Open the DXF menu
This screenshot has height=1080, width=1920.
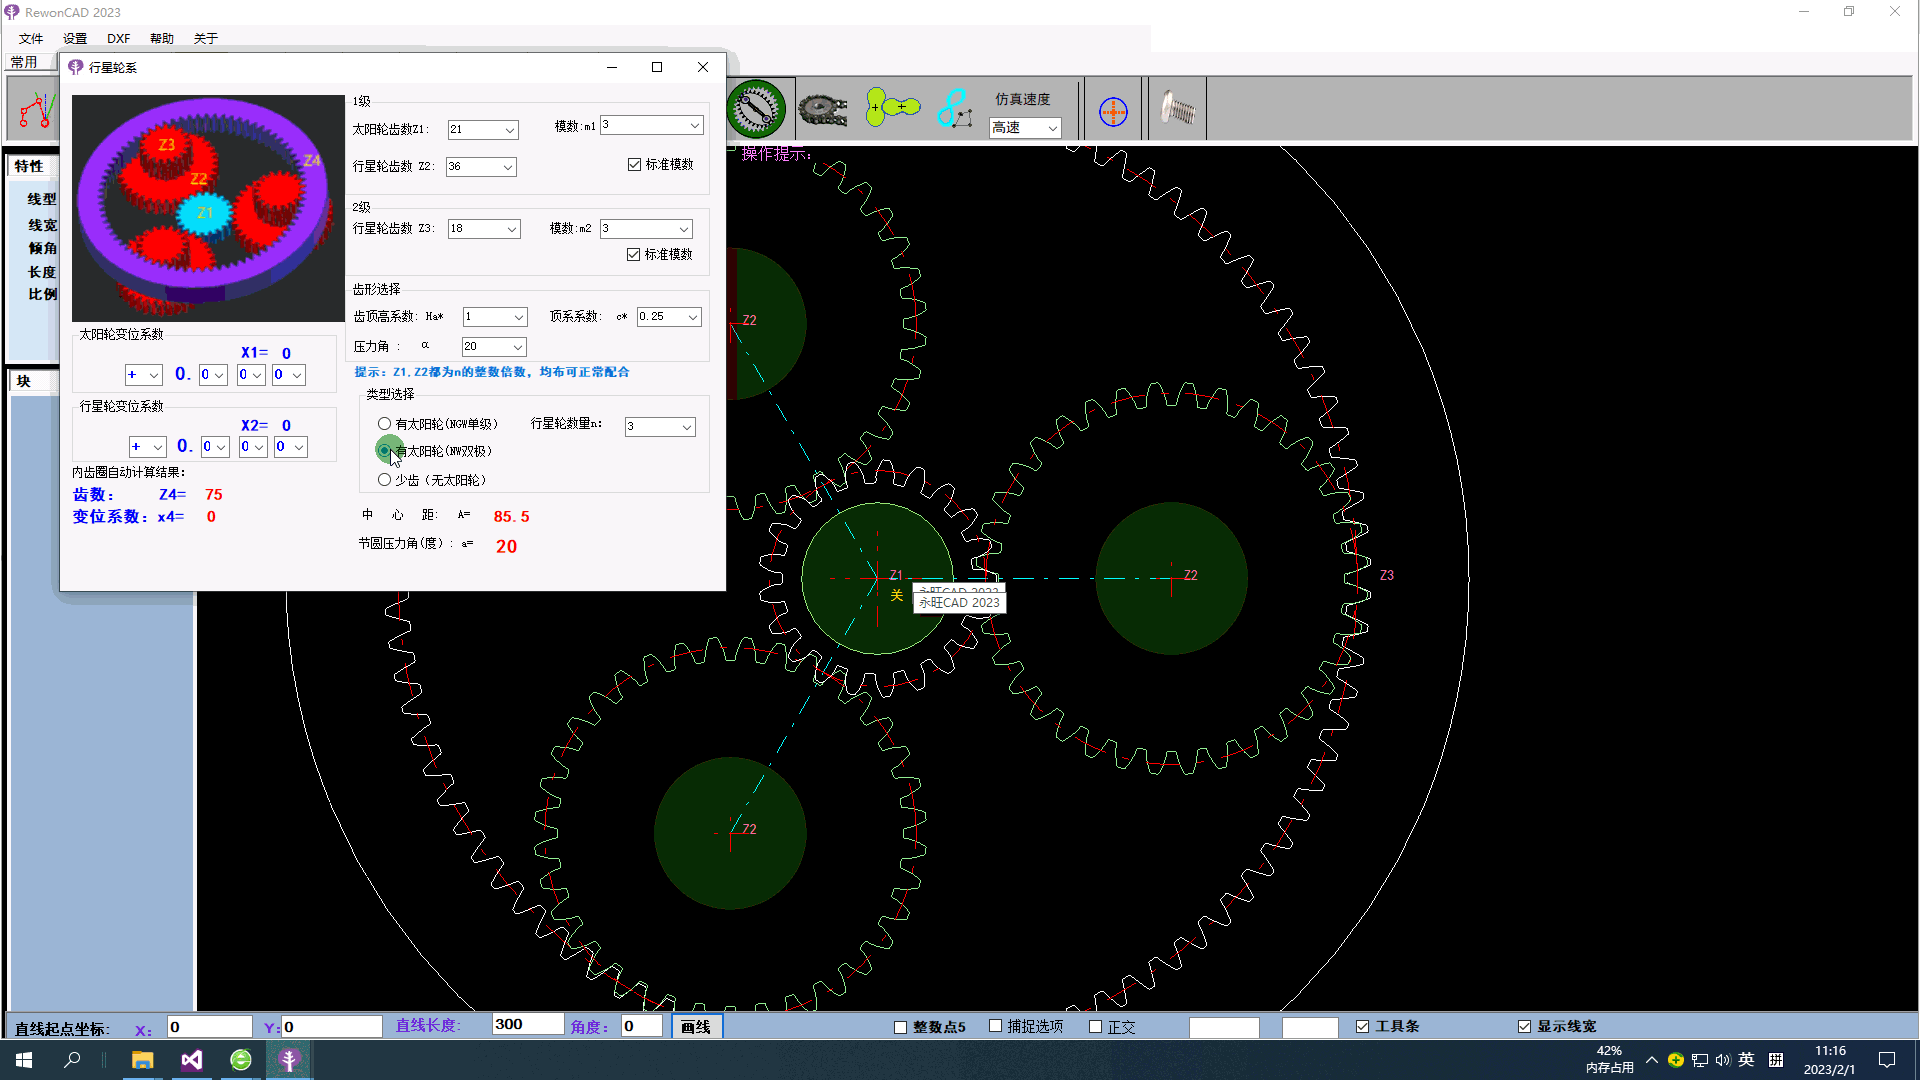pos(118,38)
